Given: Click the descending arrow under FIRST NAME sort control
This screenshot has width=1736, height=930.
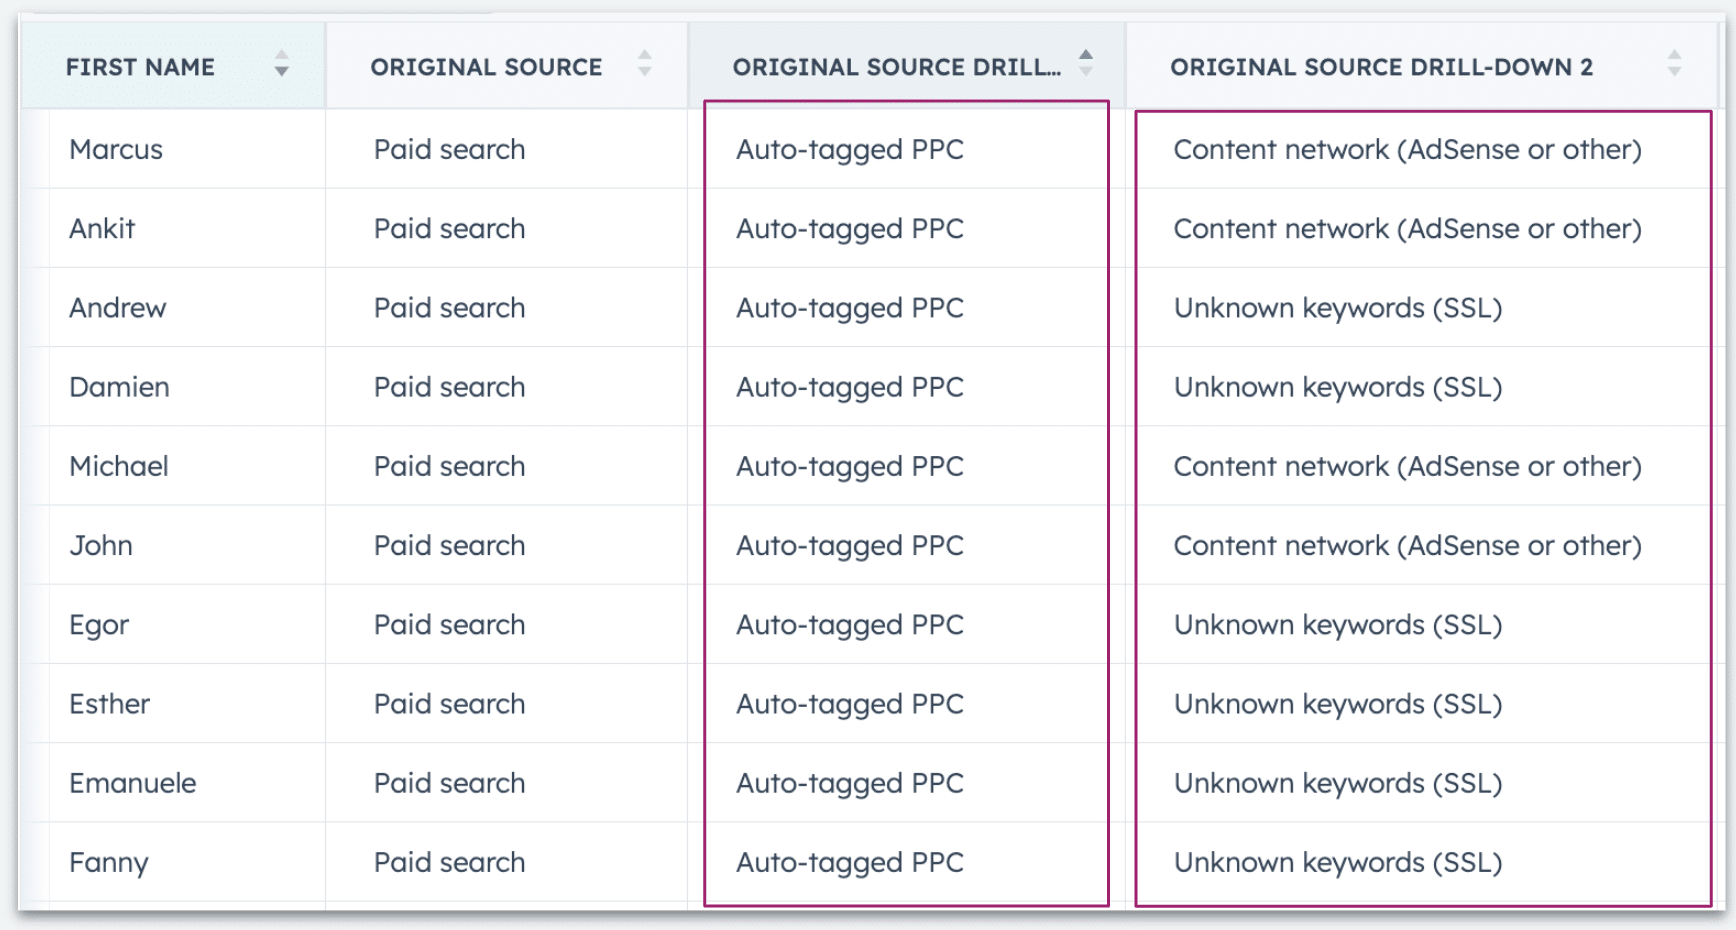Looking at the screenshot, I should coord(281,73).
